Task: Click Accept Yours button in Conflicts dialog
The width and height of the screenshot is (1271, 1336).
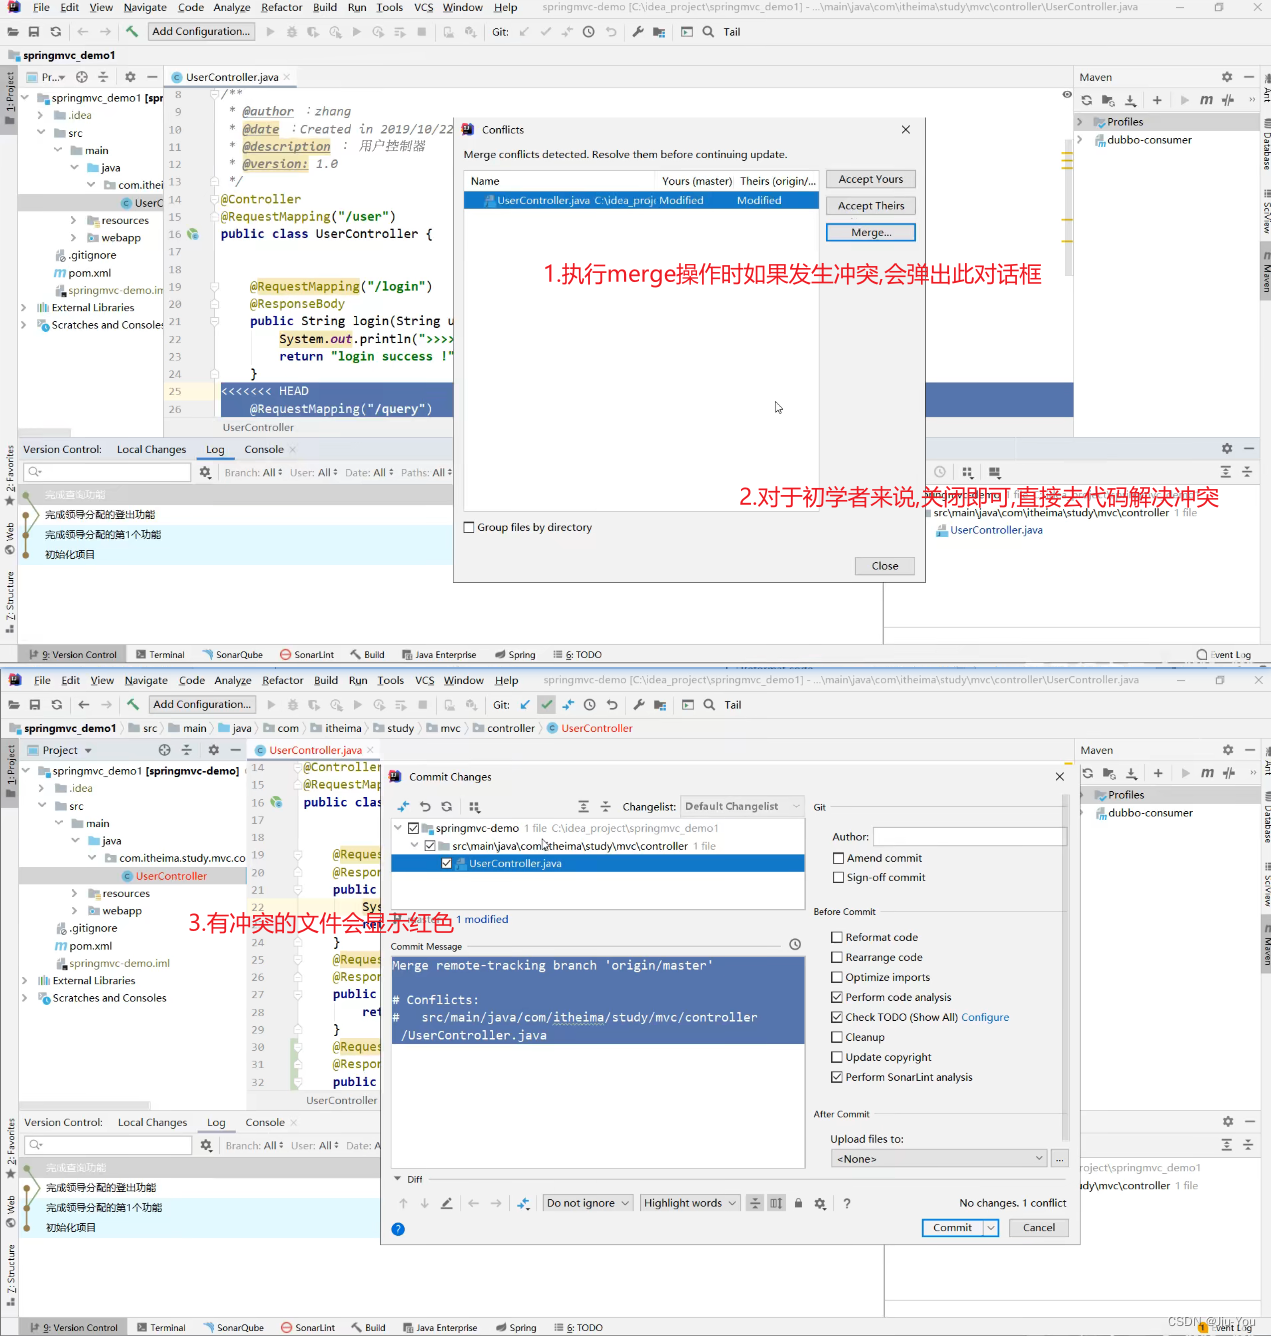Action: (871, 179)
